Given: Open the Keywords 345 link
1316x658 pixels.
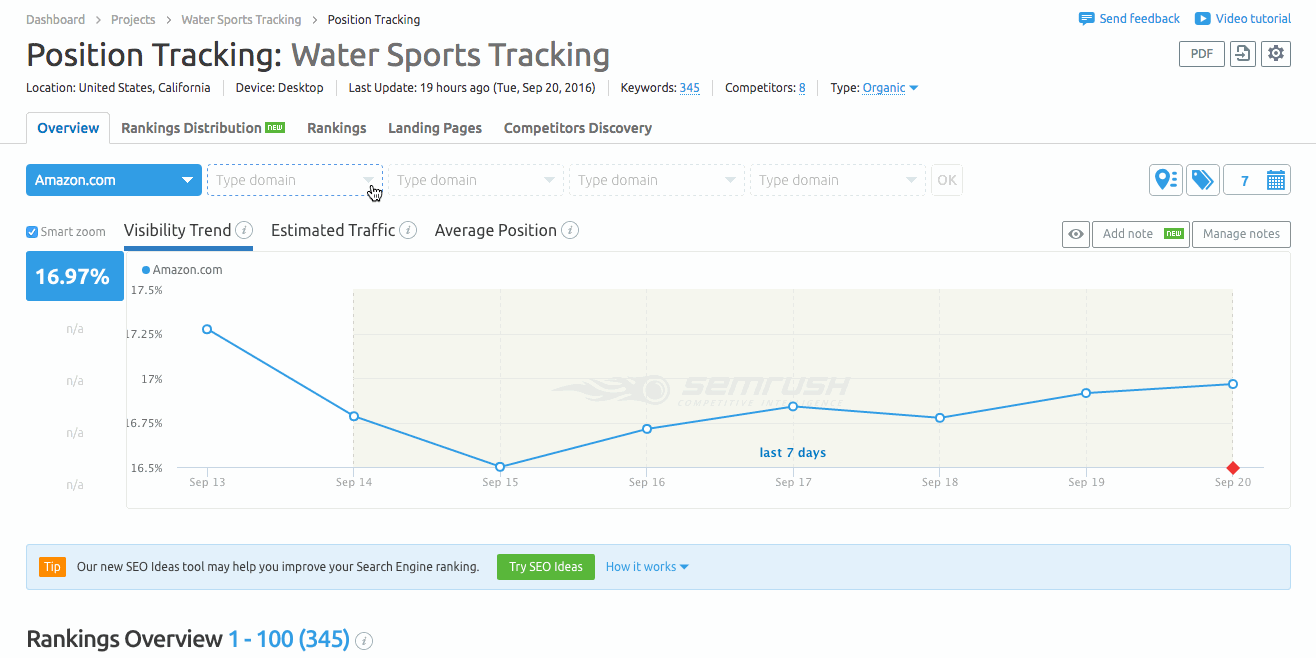Looking at the screenshot, I should (x=689, y=88).
